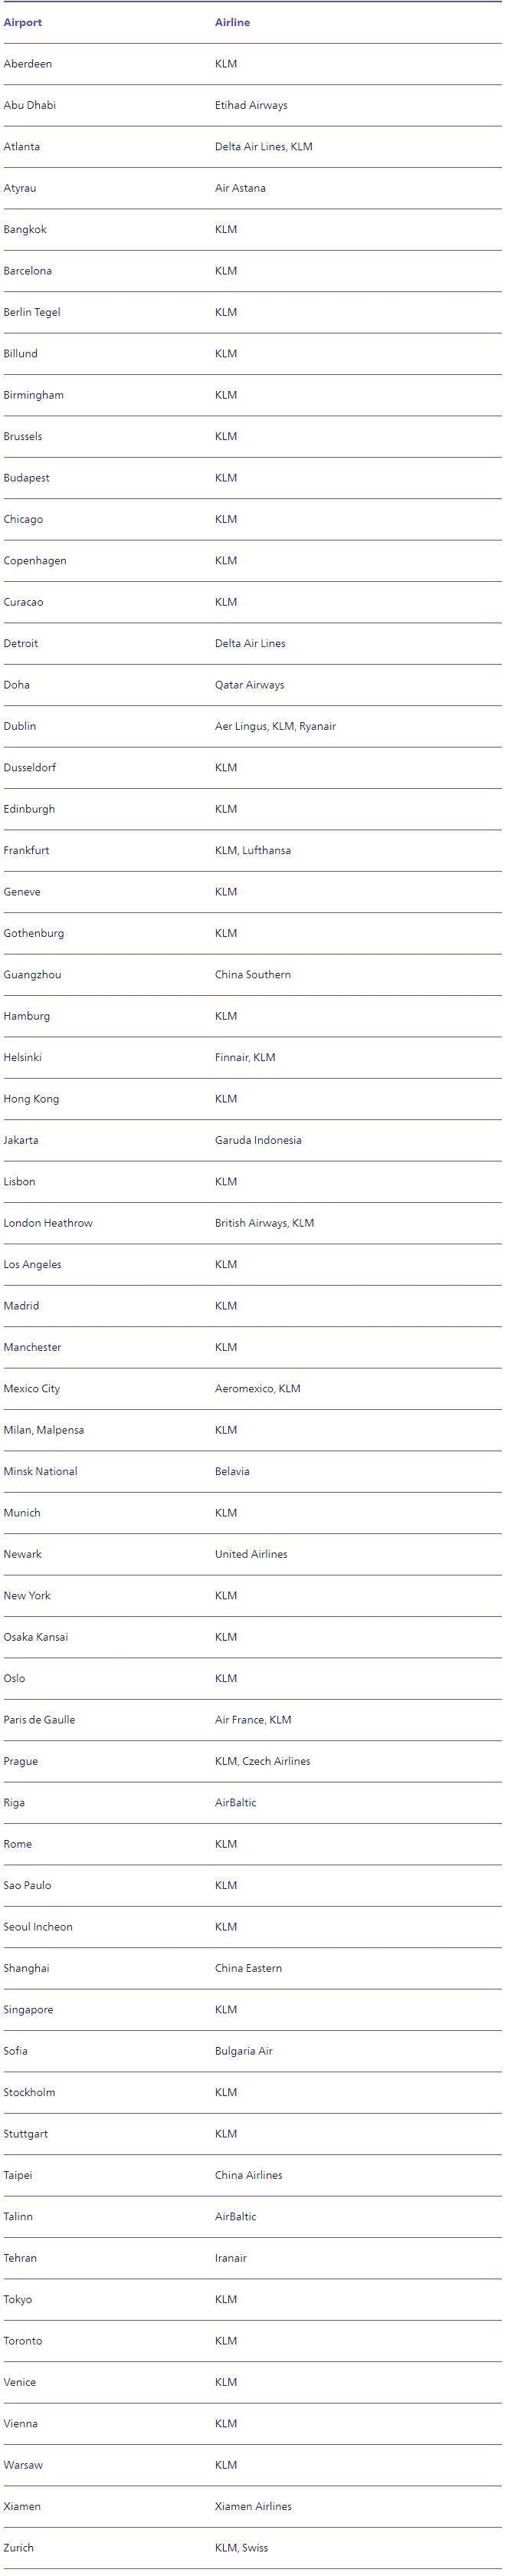Click Bulgaria Air in Sofia row
The image size is (505, 2576).
(x=244, y=2051)
